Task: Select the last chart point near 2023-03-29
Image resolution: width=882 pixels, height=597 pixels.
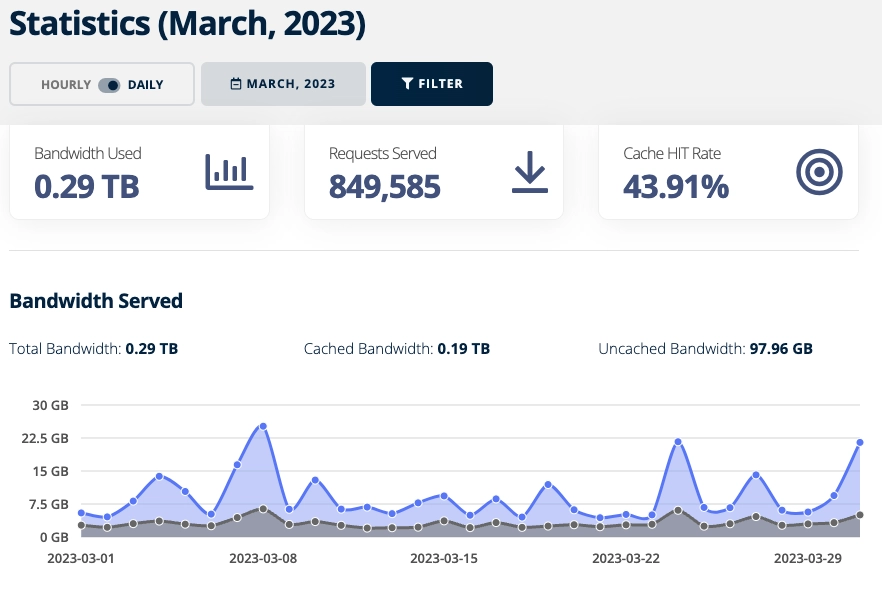Action: (858, 440)
